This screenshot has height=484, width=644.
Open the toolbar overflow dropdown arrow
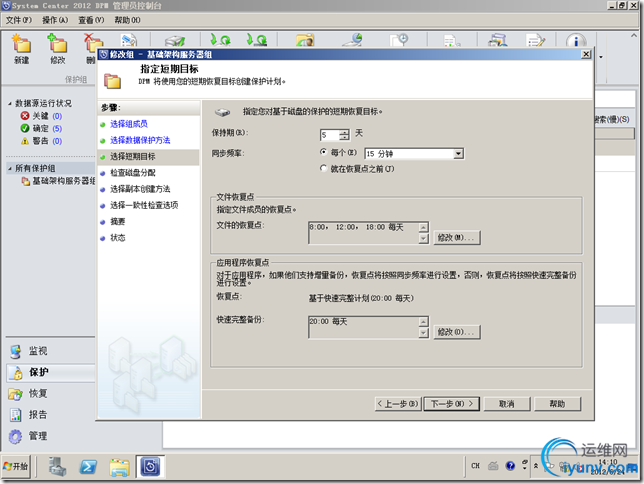click(x=601, y=57)
